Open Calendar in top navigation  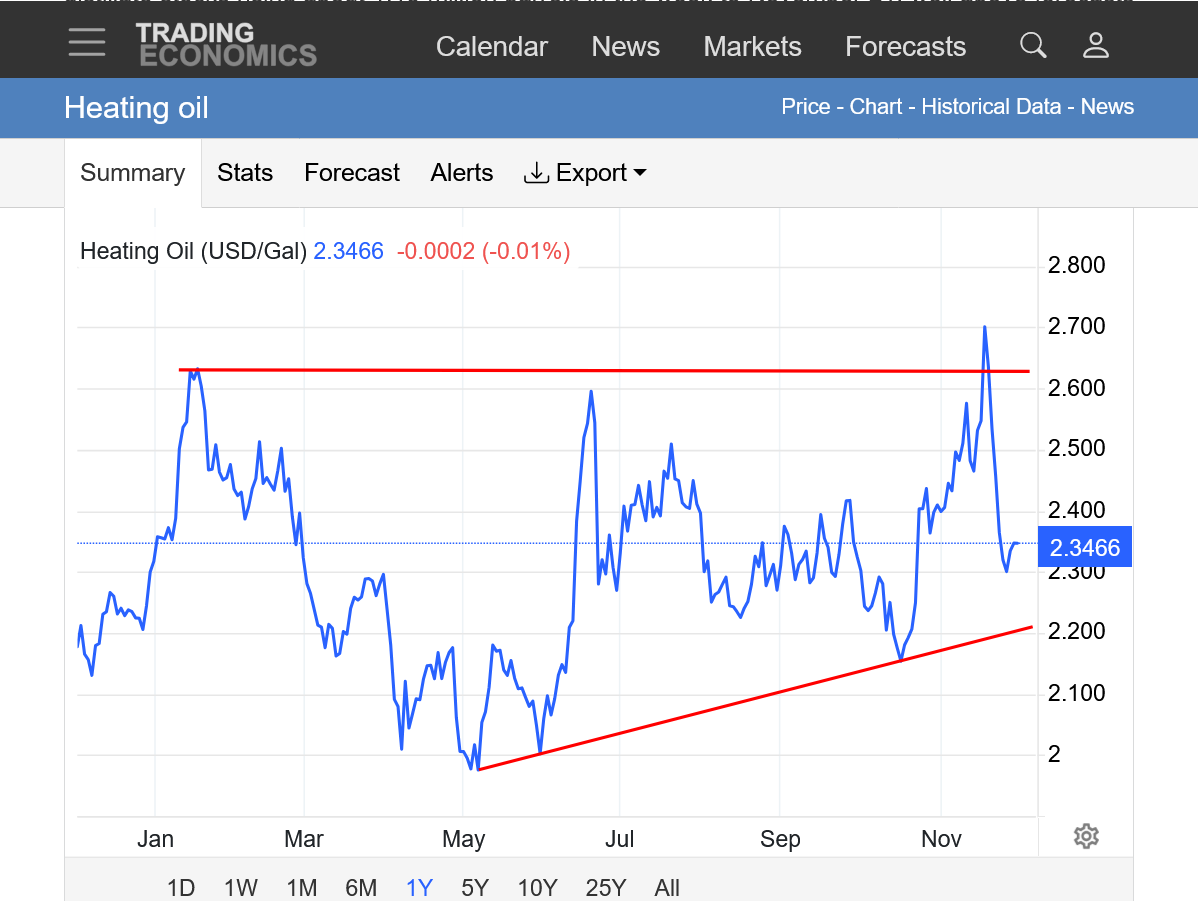492,47
